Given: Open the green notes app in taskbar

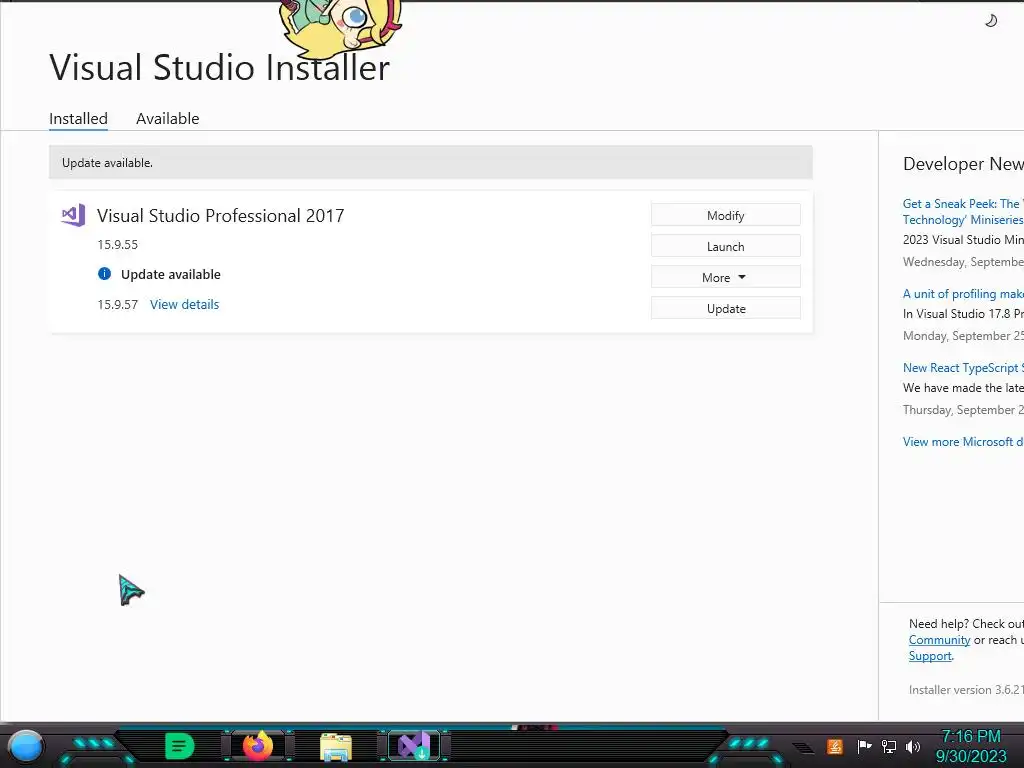Looking at the screenshot, I should pyautogui.click(x=180, y=746).
